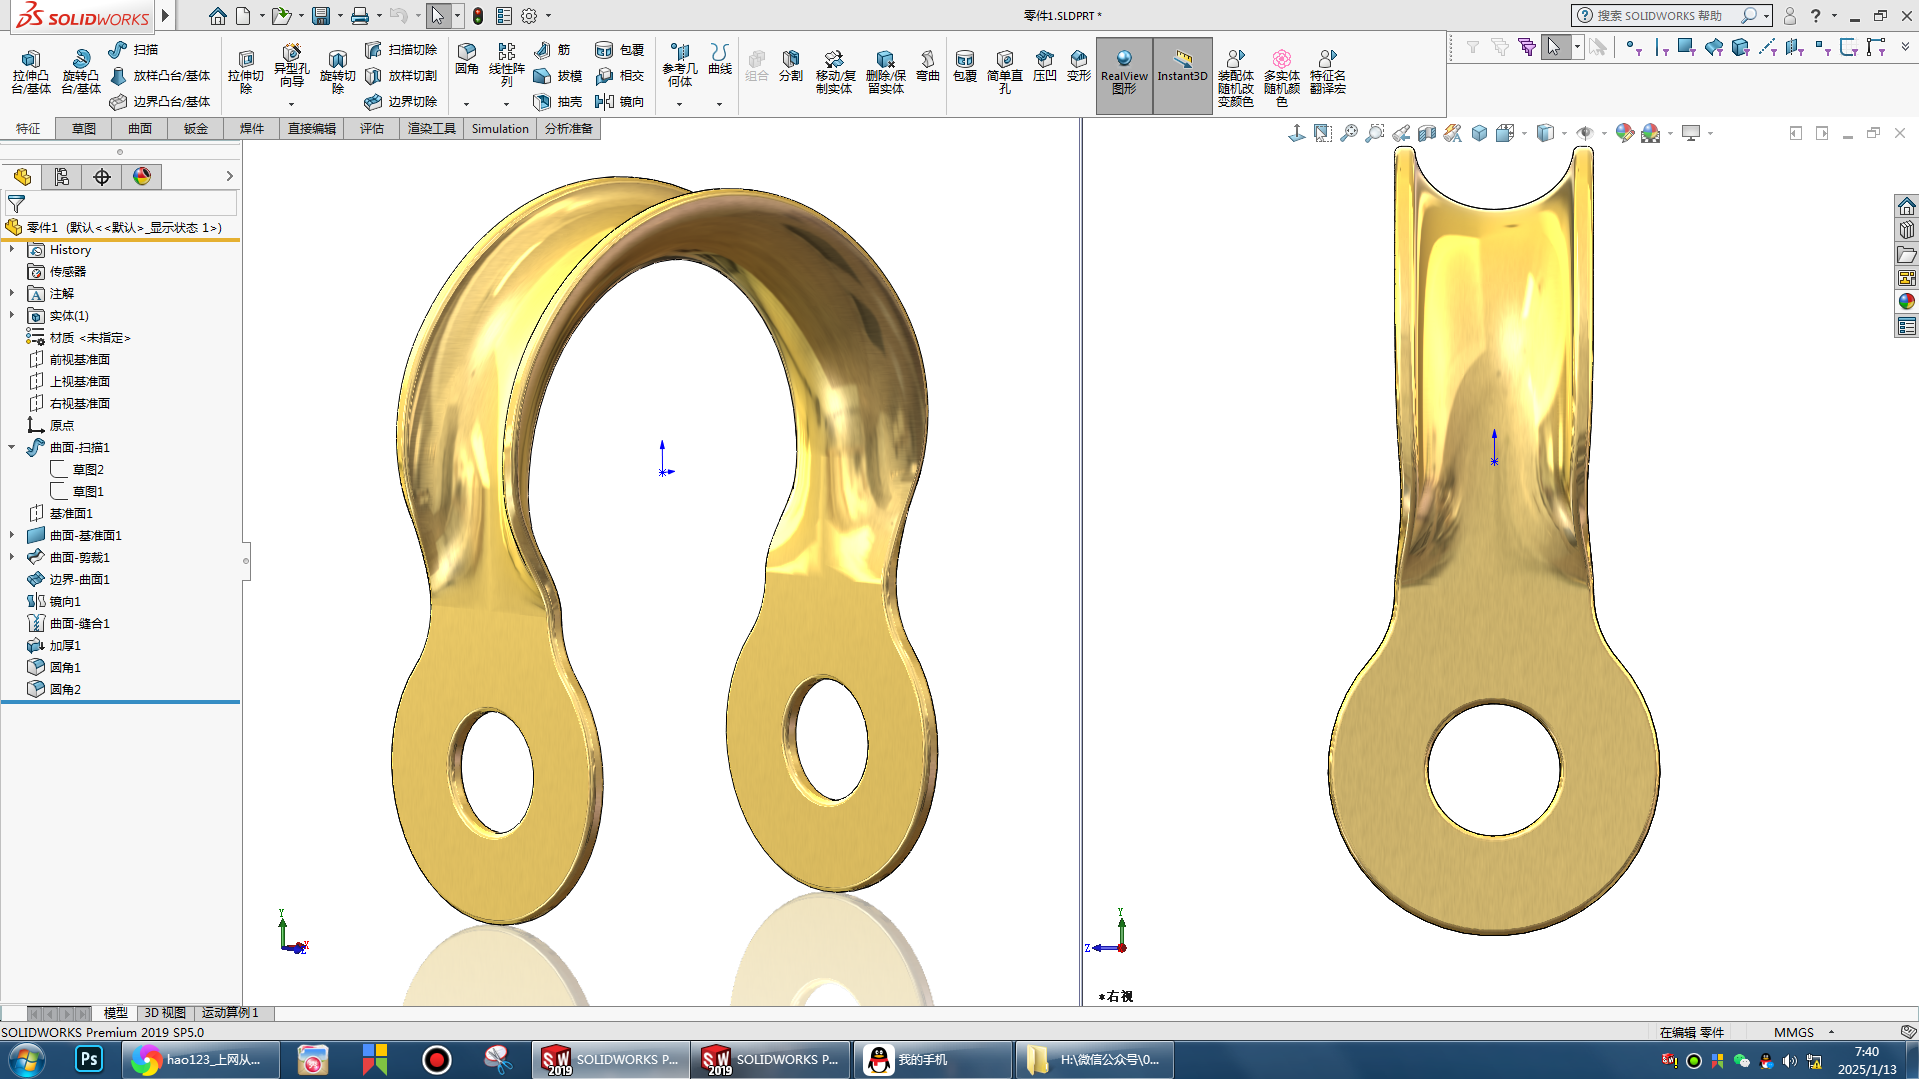Click the Previous View icon in view toolbar

coord(1401,133)
